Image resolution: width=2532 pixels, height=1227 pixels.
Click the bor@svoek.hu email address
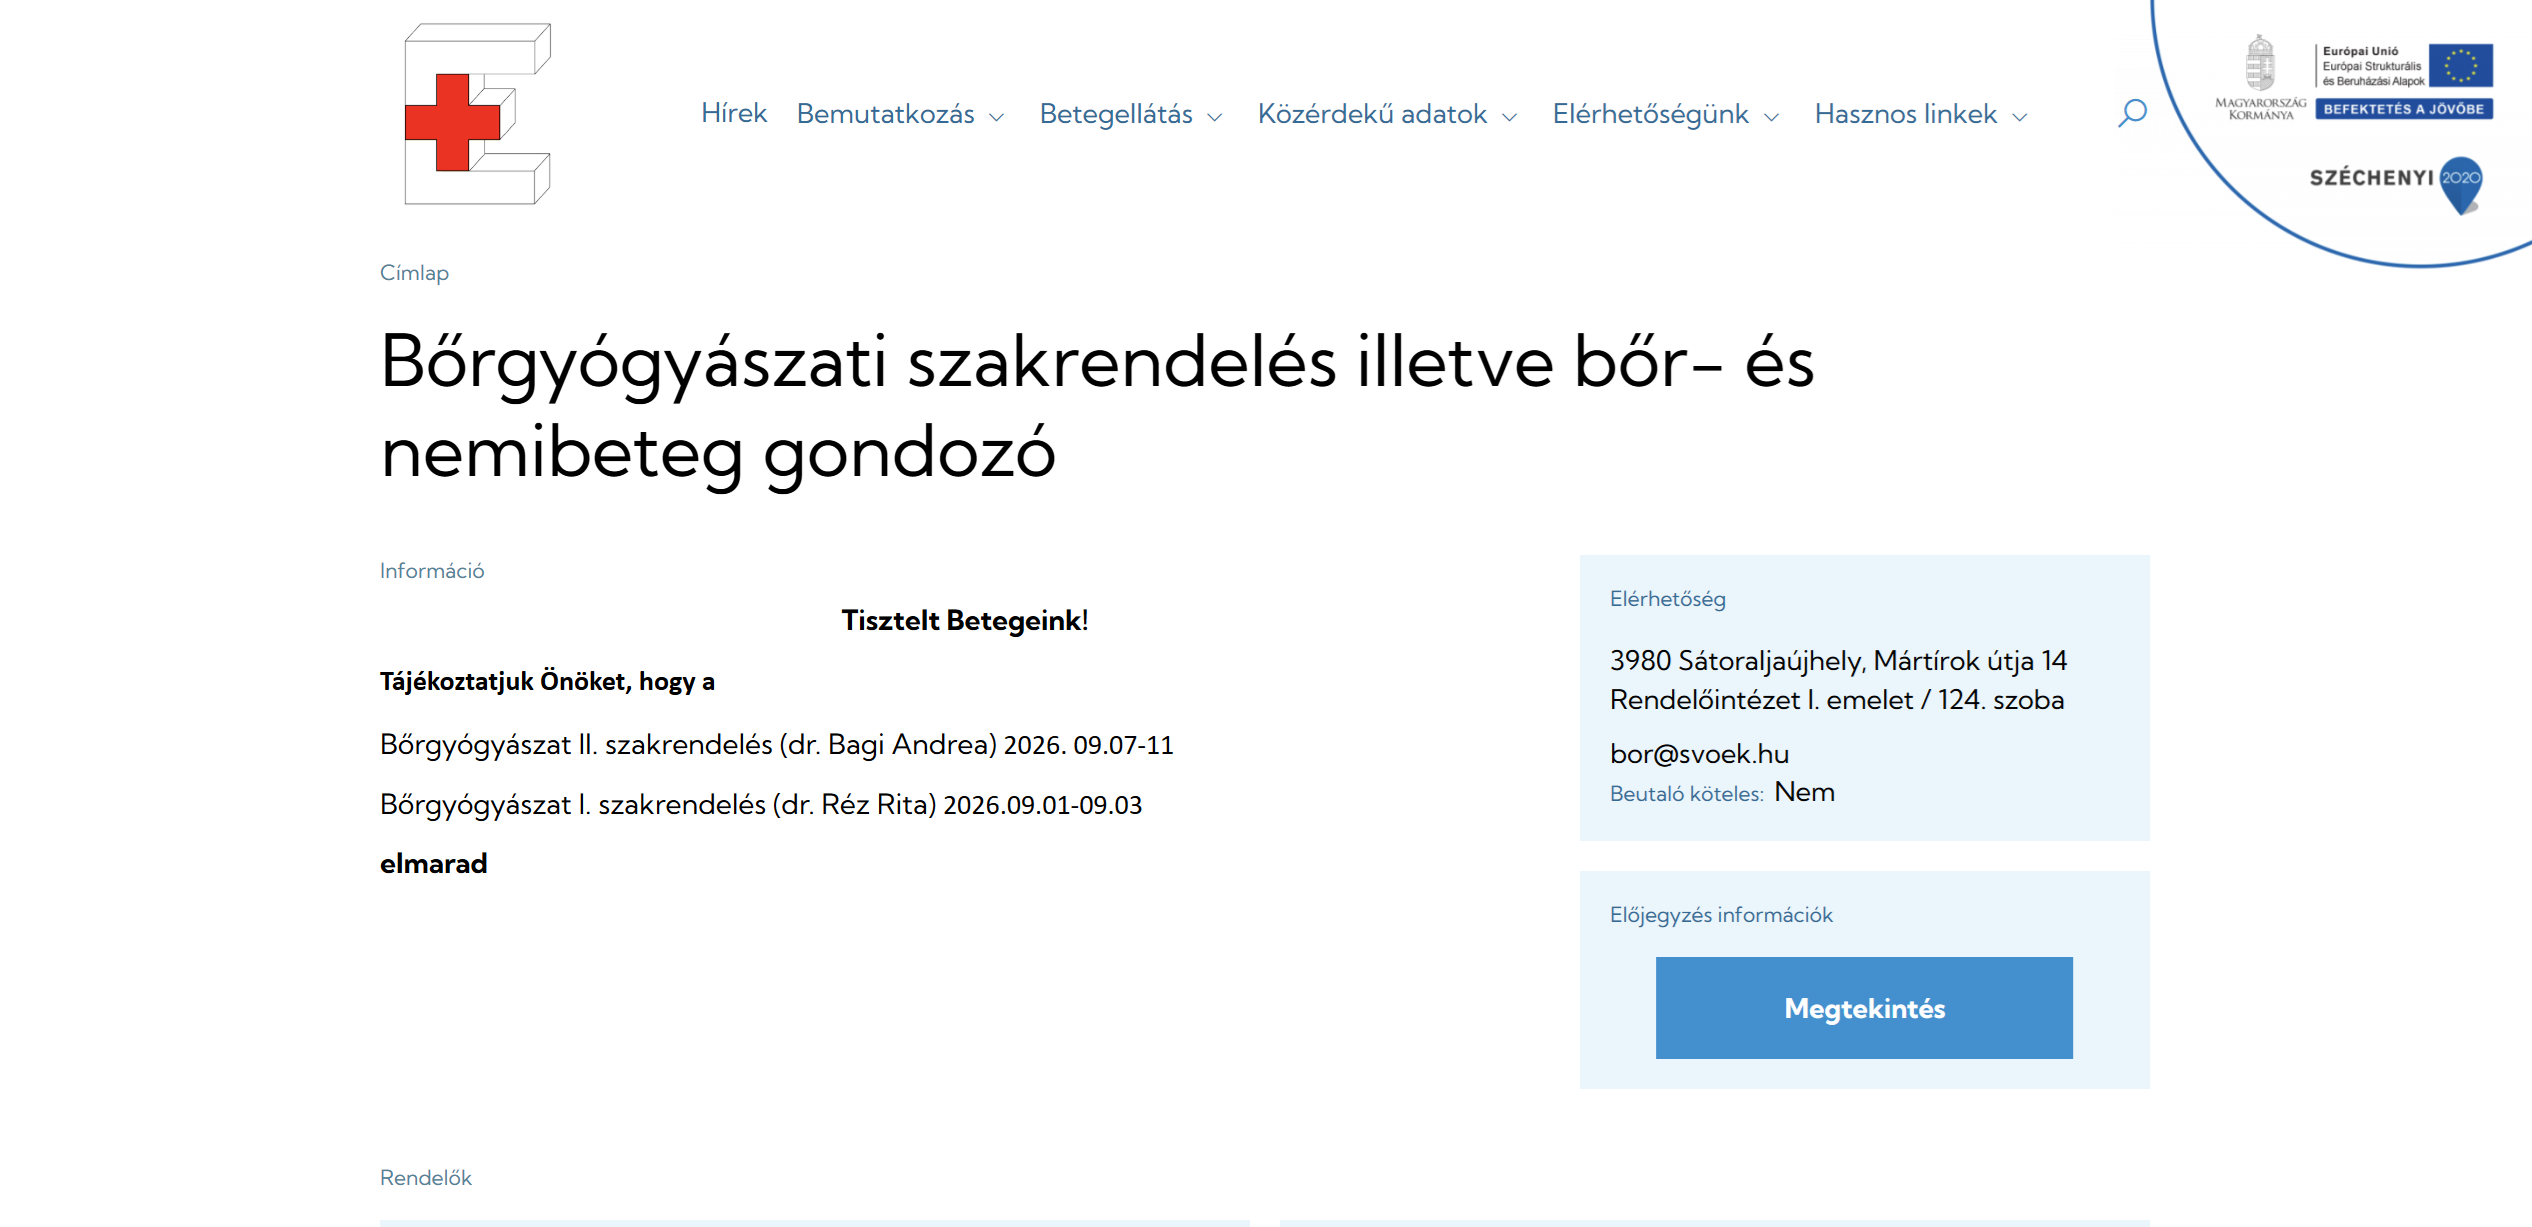1699,753
